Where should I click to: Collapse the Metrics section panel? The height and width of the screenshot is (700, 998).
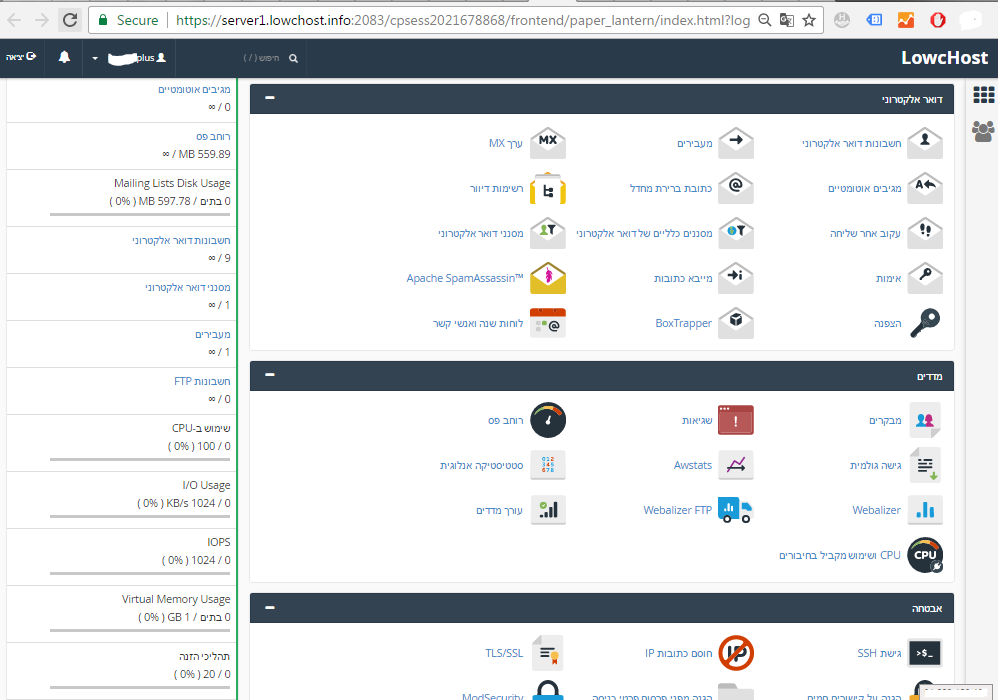(270, 375)
